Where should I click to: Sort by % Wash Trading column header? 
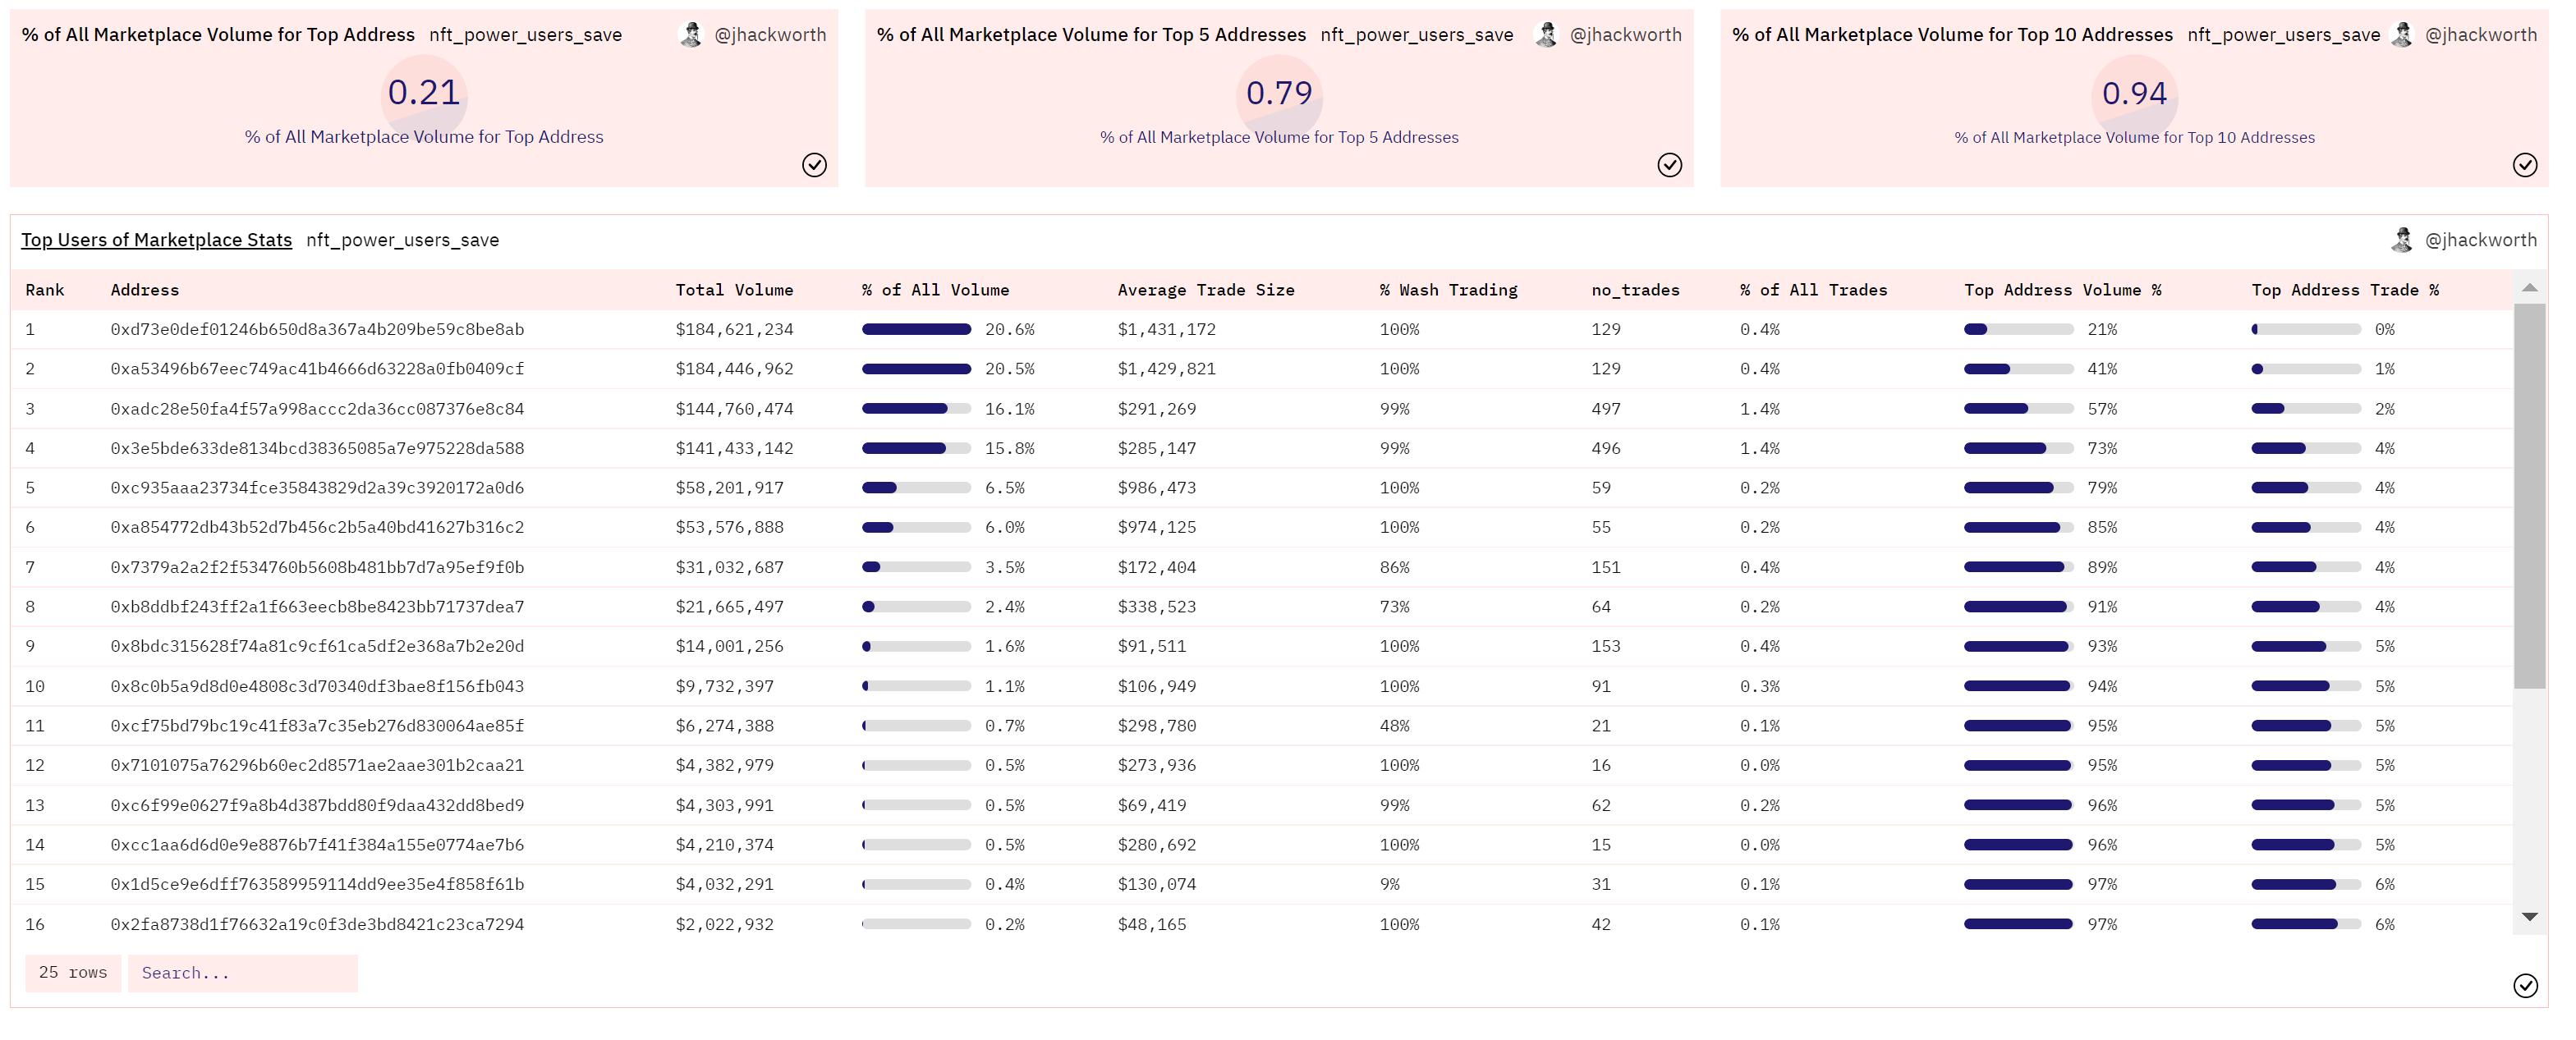(1448, 290)
